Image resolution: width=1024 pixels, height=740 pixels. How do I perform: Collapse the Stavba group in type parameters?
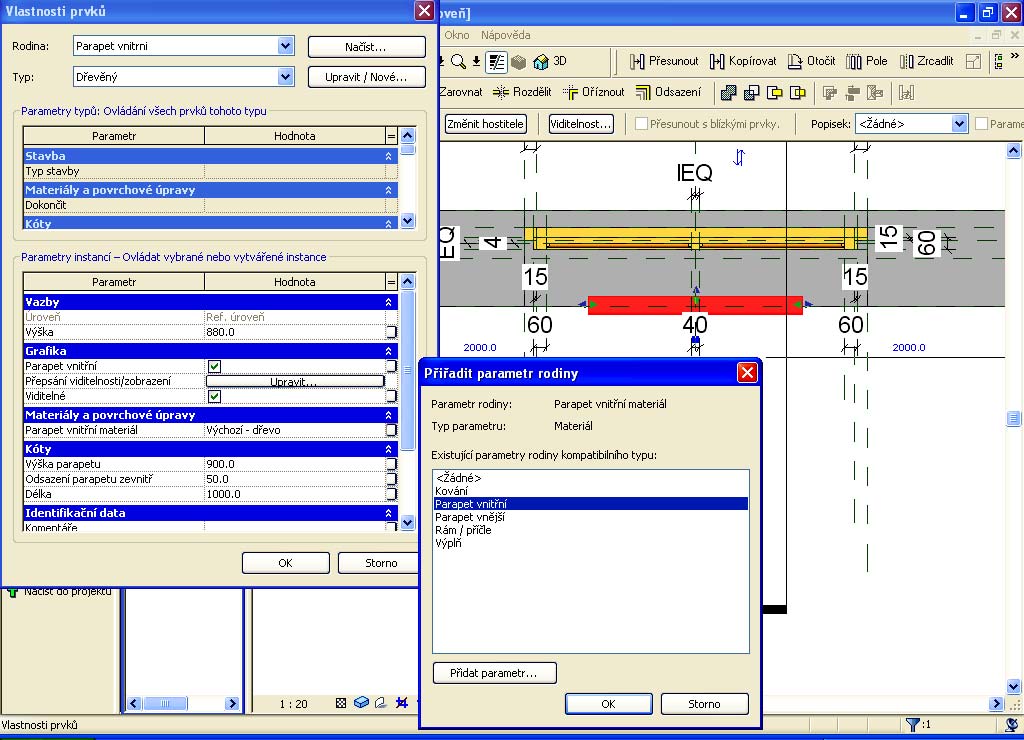[389, 156]
